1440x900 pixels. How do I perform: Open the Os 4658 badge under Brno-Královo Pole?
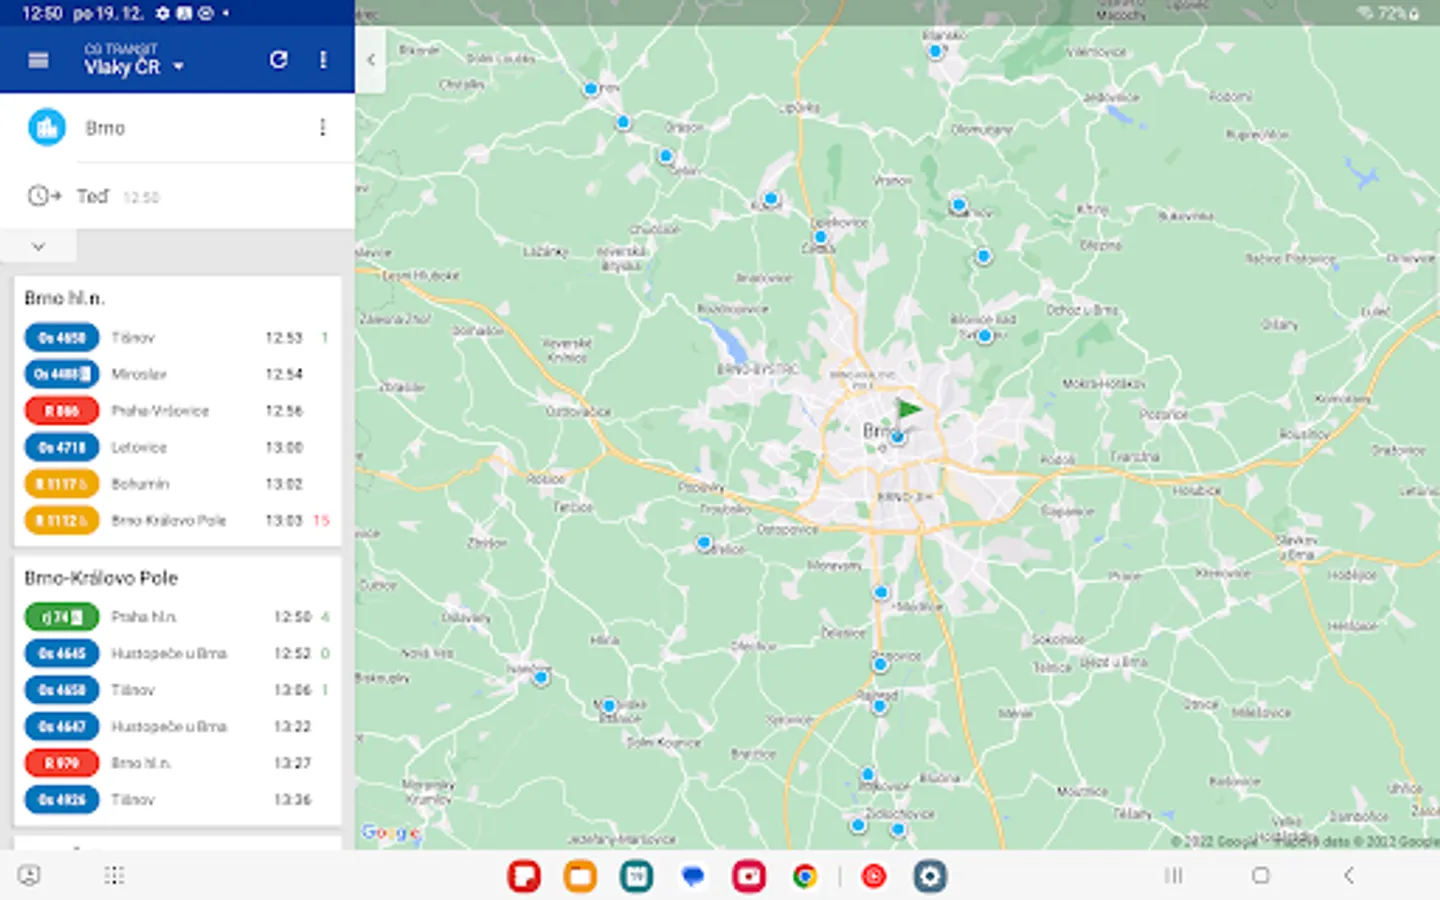(x=62, y=690)
